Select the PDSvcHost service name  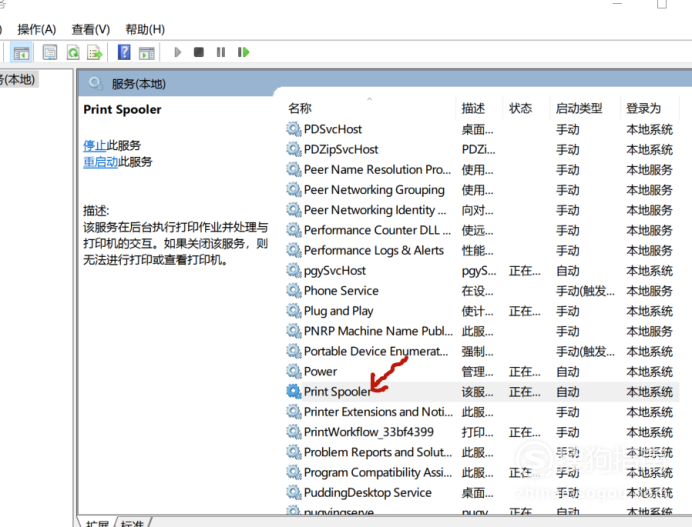click(x=333, y=129)
